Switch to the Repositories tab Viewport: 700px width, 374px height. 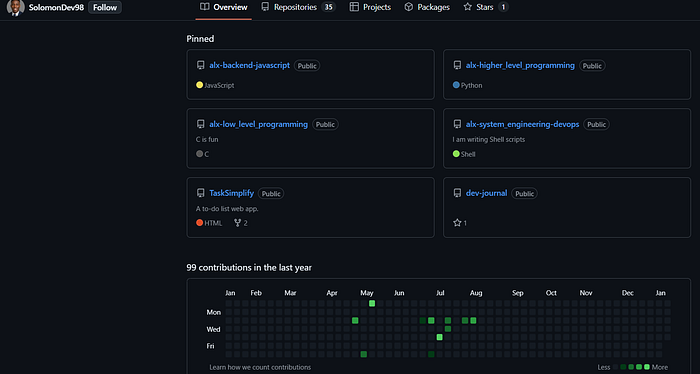coord(298,7)
